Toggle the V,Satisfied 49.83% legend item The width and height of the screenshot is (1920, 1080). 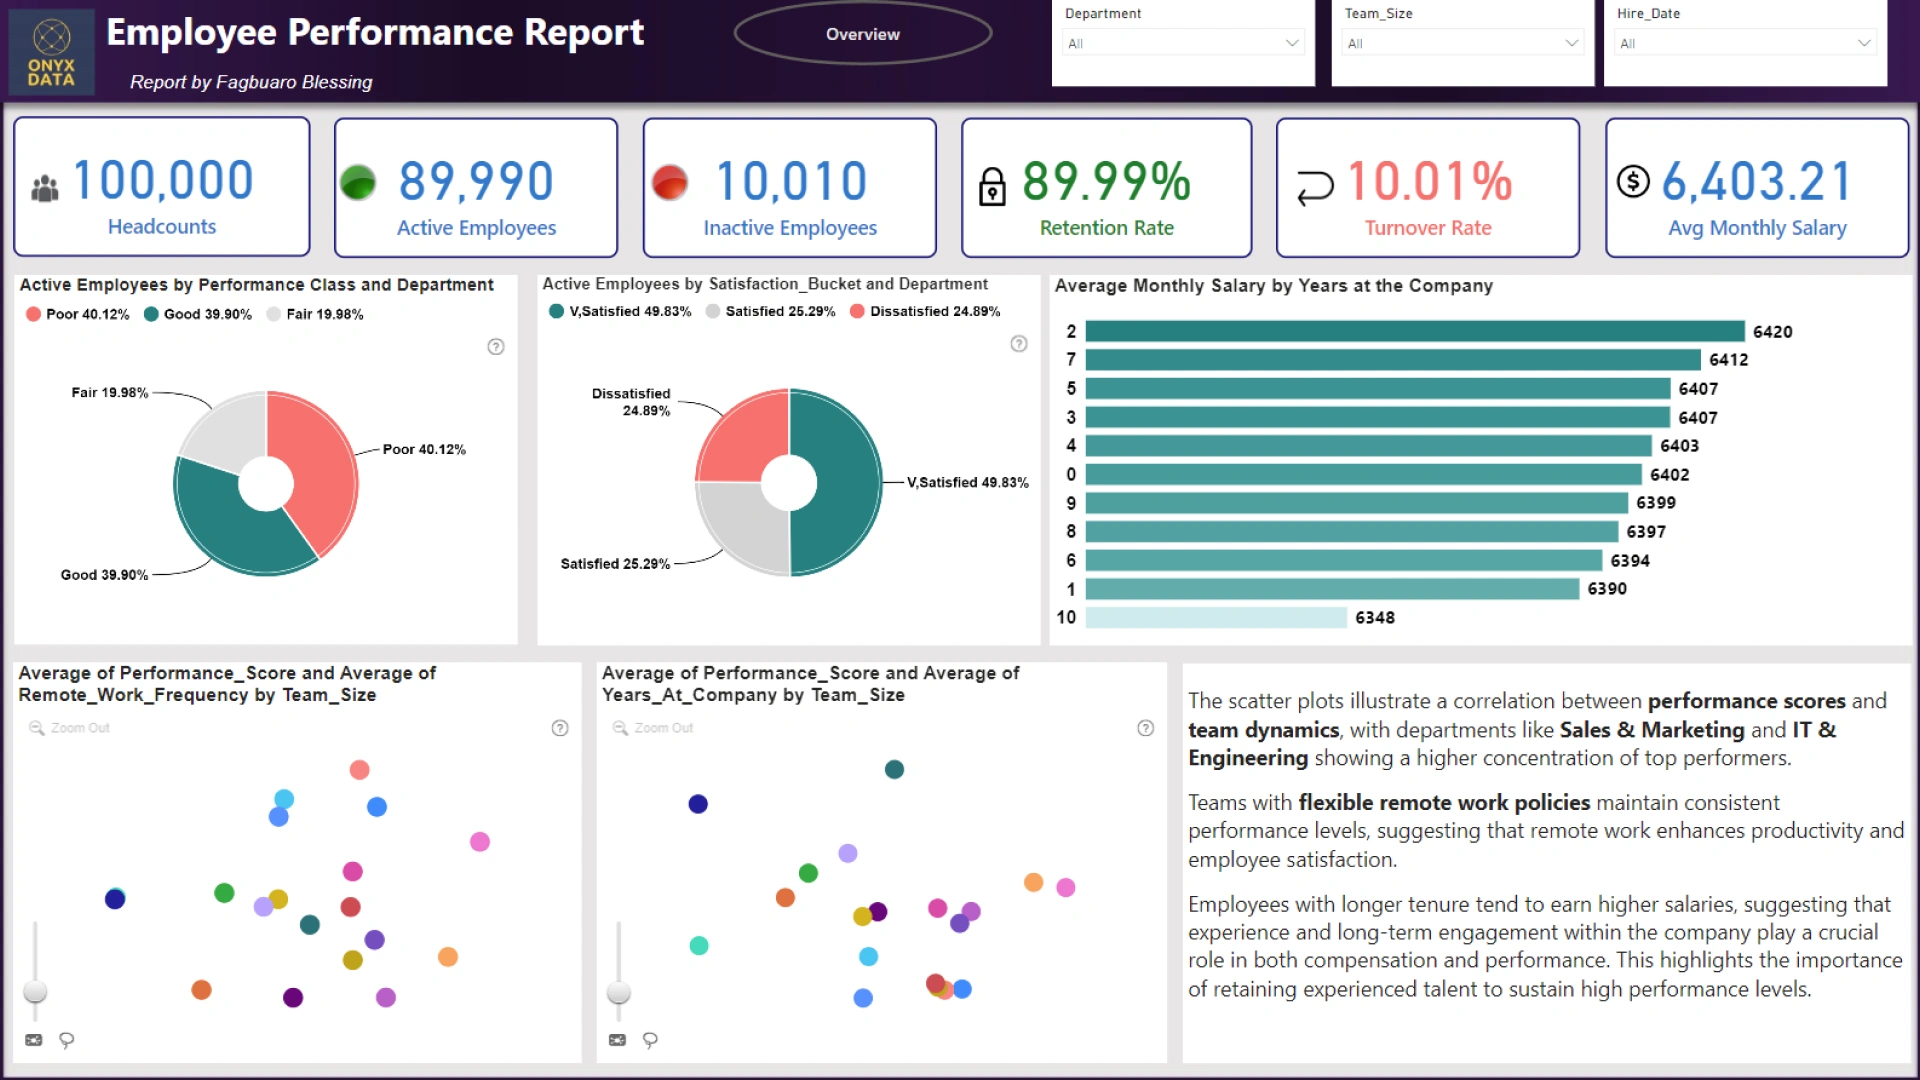[x=620, y=311]
